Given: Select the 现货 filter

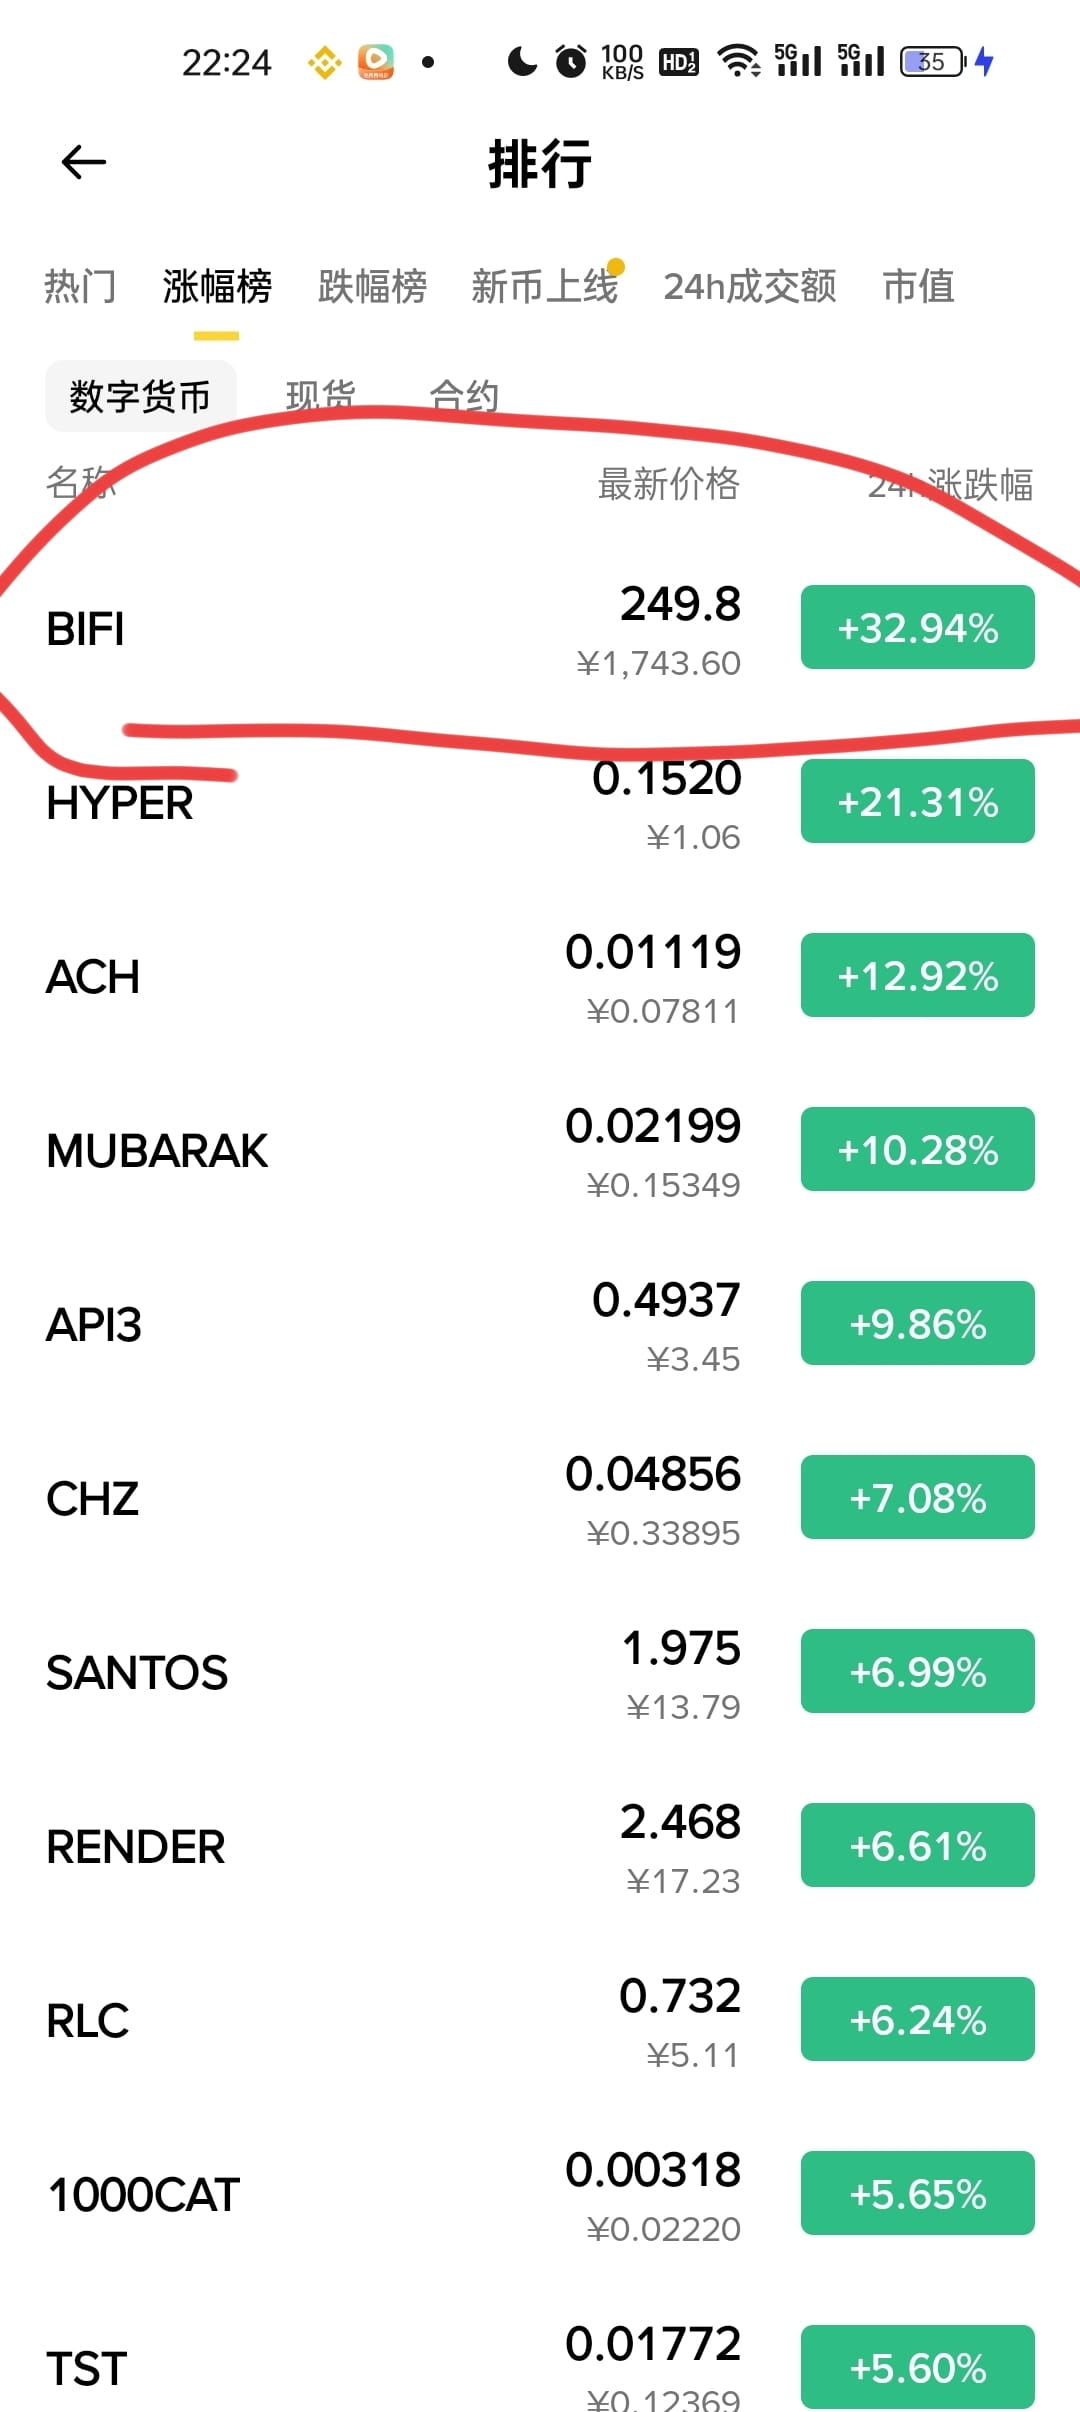Looking at the screenshot, I should [321, 396].
